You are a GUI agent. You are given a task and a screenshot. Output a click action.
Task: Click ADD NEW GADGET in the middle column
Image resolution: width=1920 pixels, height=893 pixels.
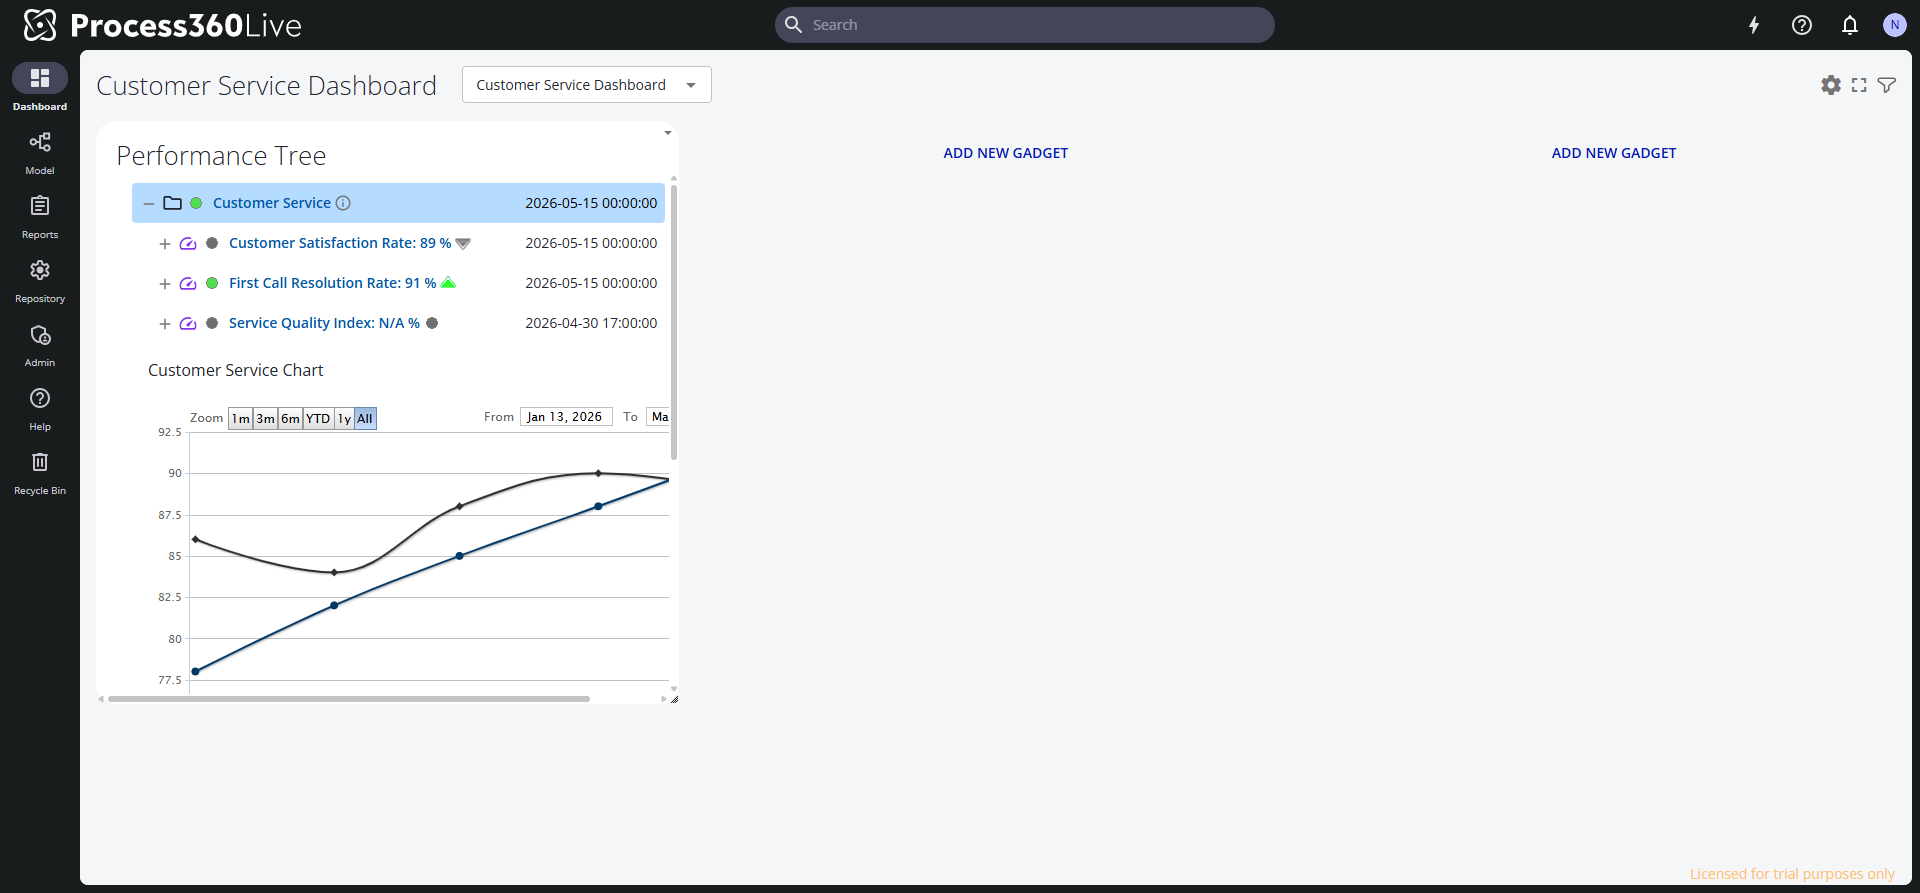pyautogui.click(x=1006, y=153)
